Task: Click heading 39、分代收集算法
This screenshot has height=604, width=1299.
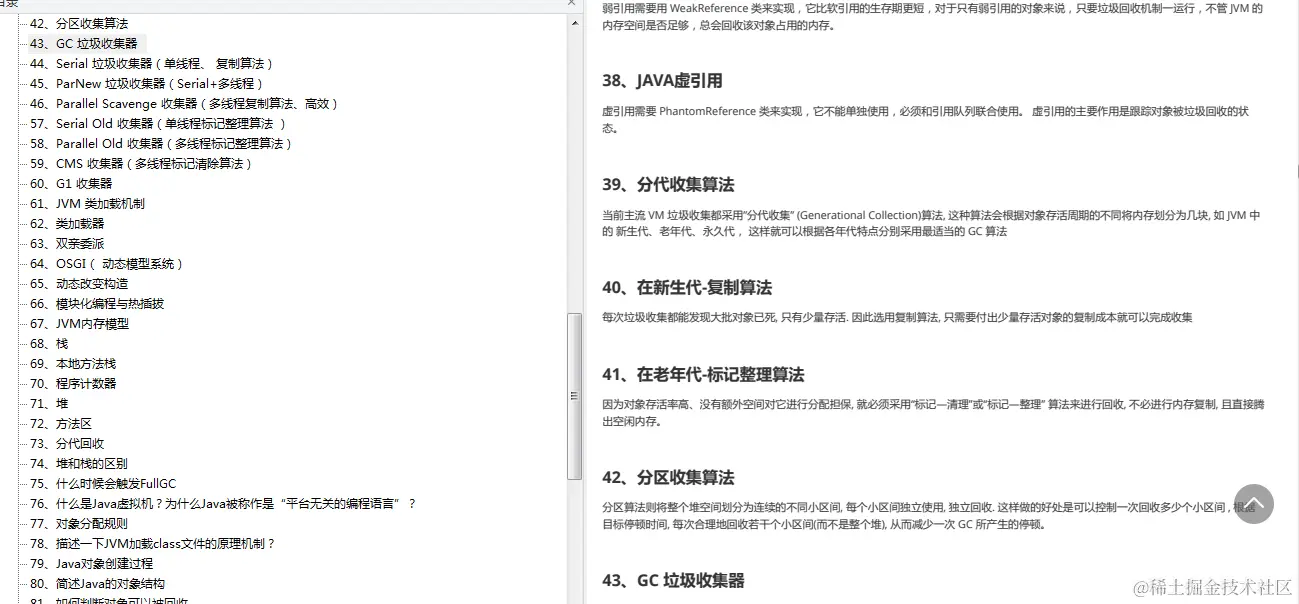Action: point(668,186)
